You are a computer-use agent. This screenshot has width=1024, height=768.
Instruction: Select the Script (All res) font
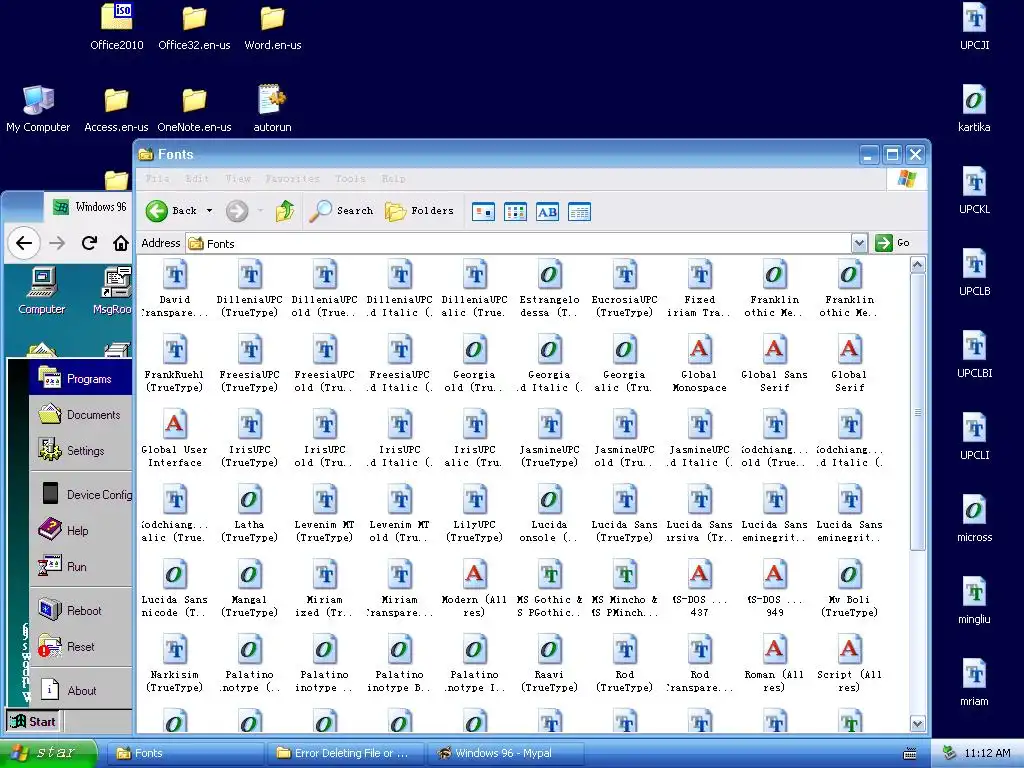[x=850, y=664]
